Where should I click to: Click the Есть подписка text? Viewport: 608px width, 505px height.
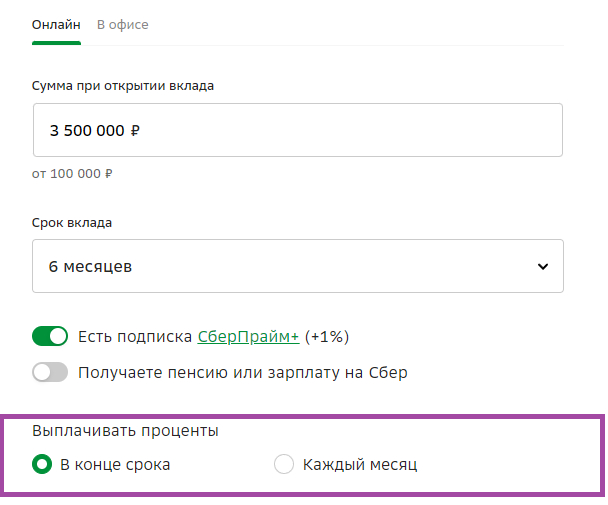[x=135, y=336]
